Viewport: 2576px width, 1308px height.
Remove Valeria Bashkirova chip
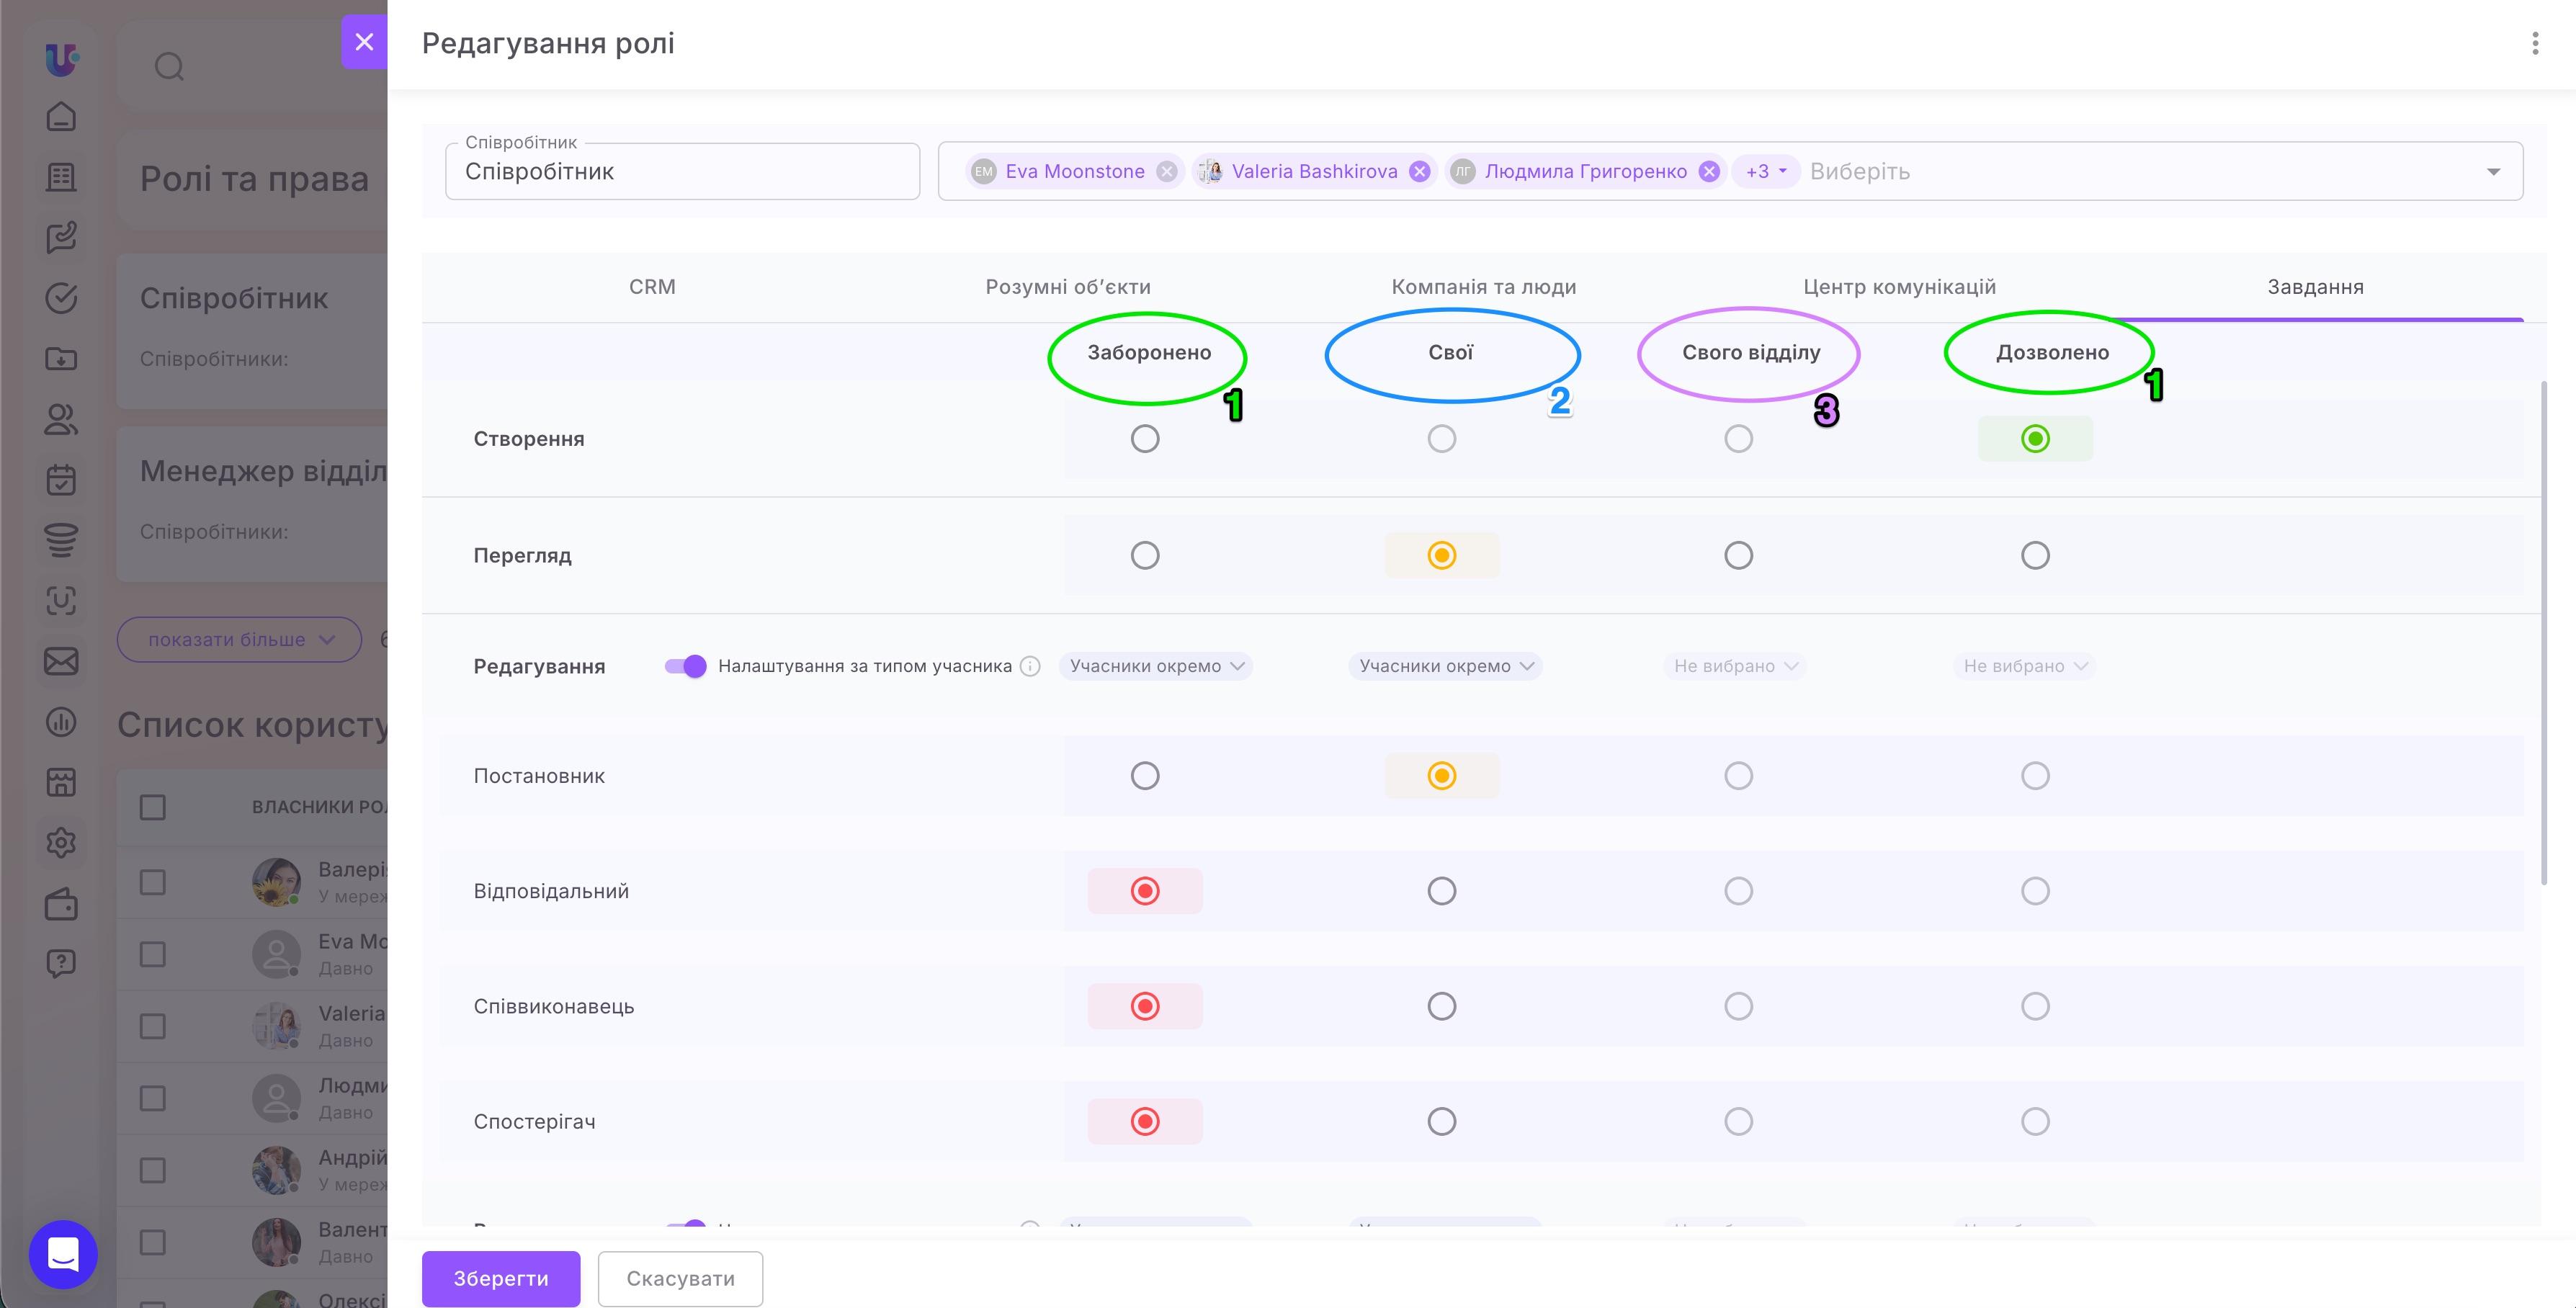point(1419,171)
